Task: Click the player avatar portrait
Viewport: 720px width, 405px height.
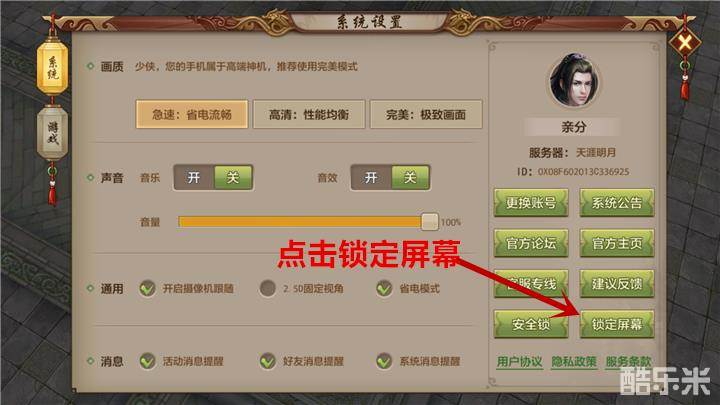Action: [x=574, y=81]
